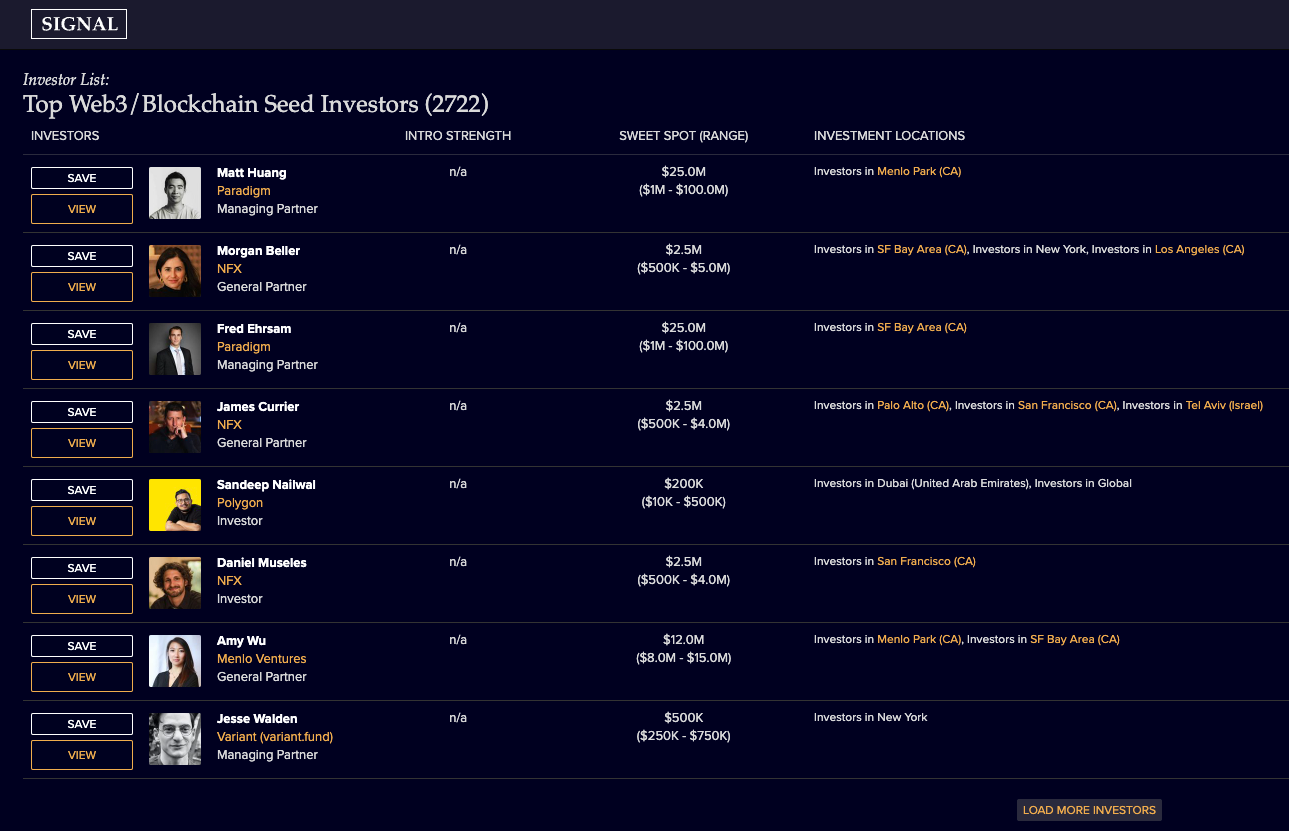Click the INTRO STRENGTH column header
Screen dimensions: 1289x831
coord(458,136)
